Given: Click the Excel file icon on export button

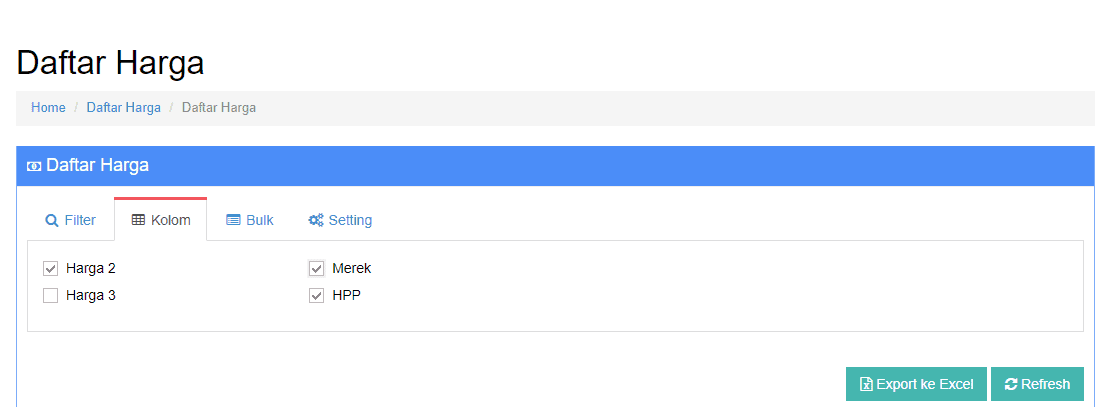Looking at the screenshot, I should pos(866,384).
